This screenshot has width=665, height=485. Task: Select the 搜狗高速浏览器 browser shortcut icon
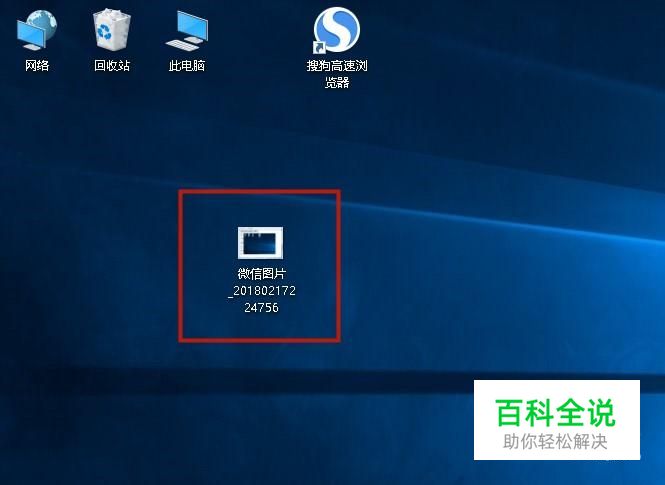pos(337,31)
